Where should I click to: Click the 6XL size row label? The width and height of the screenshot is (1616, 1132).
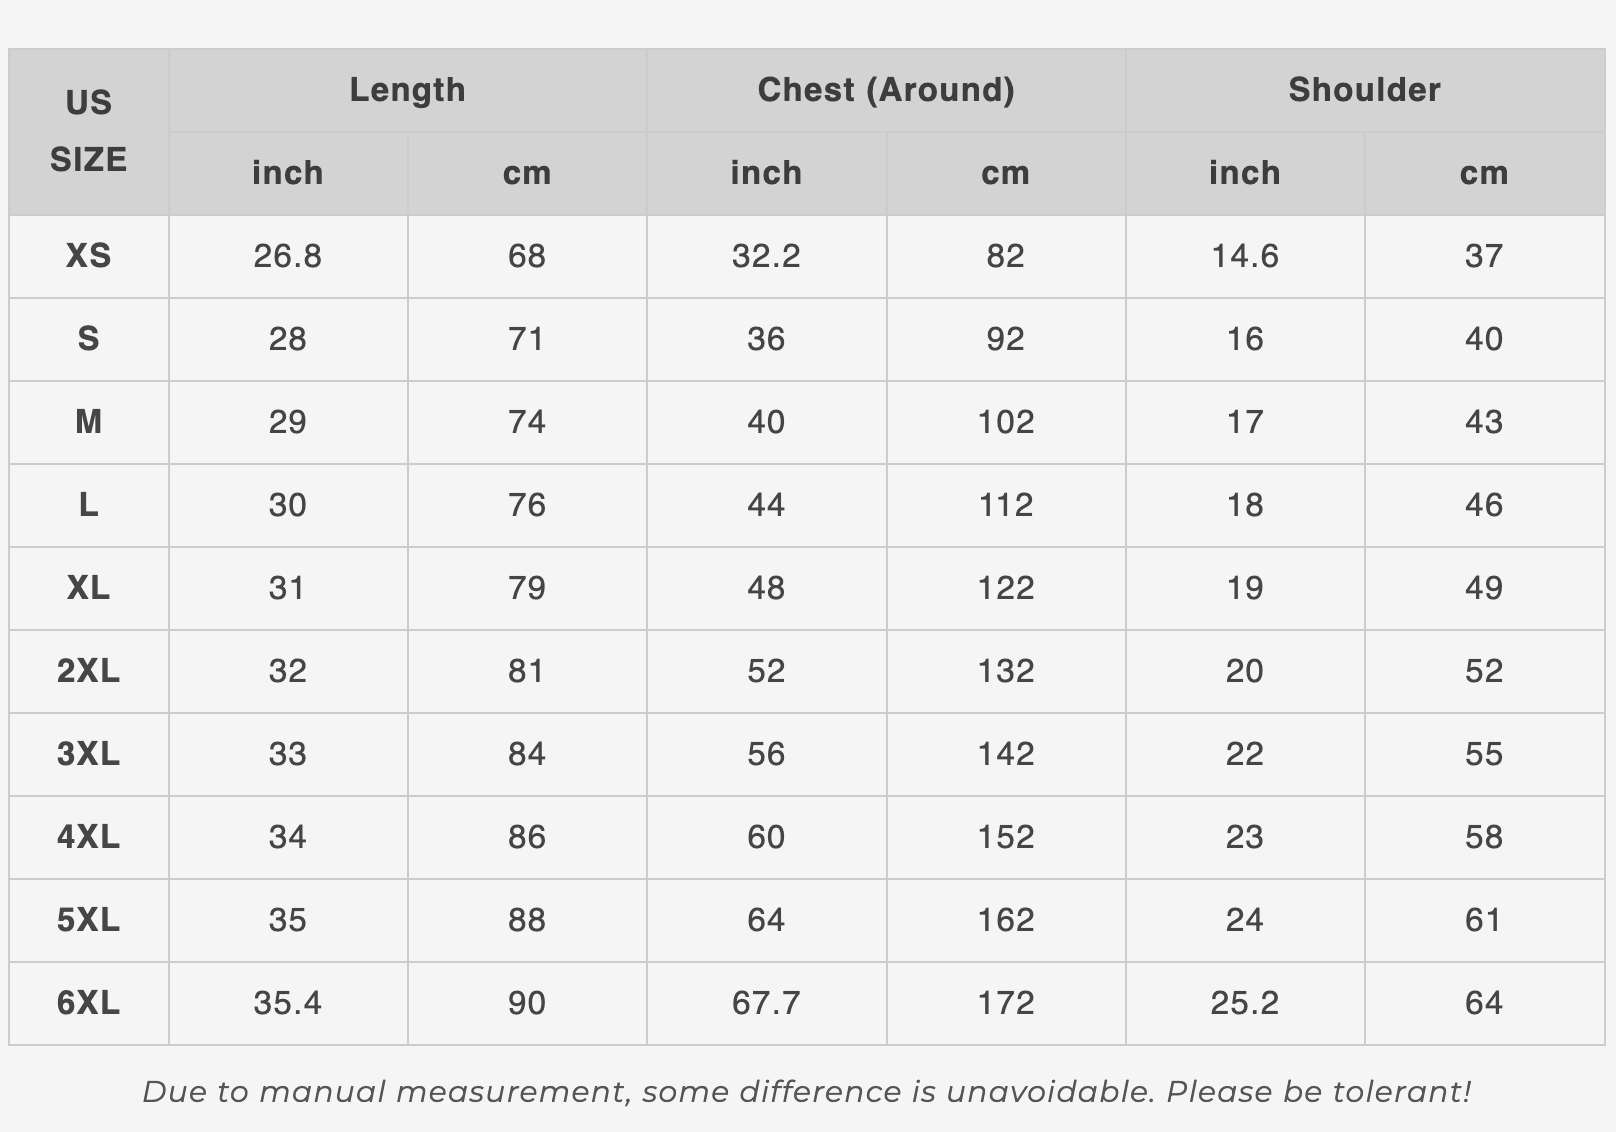pyautogui.click(x=88, y=1003)
